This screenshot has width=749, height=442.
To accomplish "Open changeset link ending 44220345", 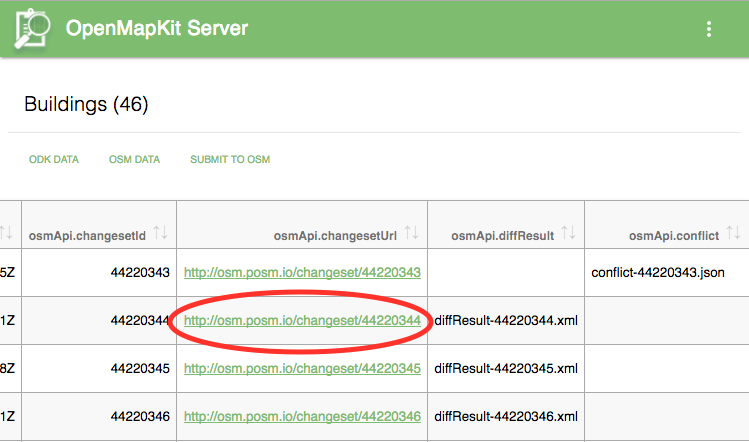I will (302, 368).
